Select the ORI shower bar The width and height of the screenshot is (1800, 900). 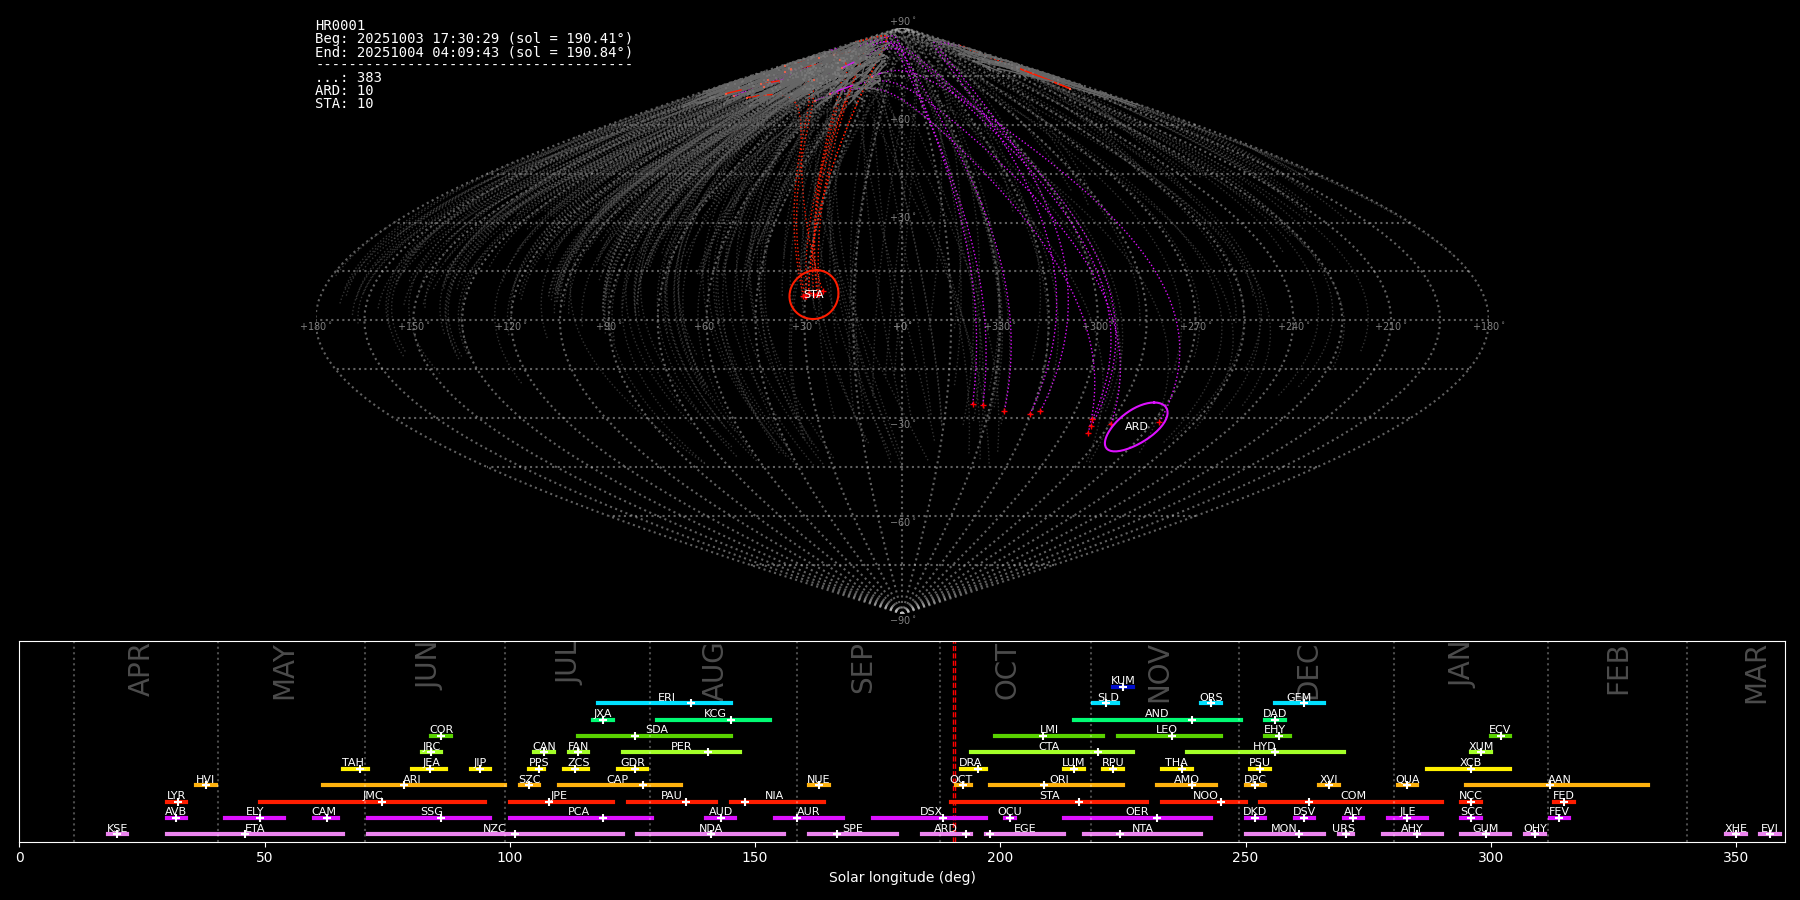(x=1055, y=785)
